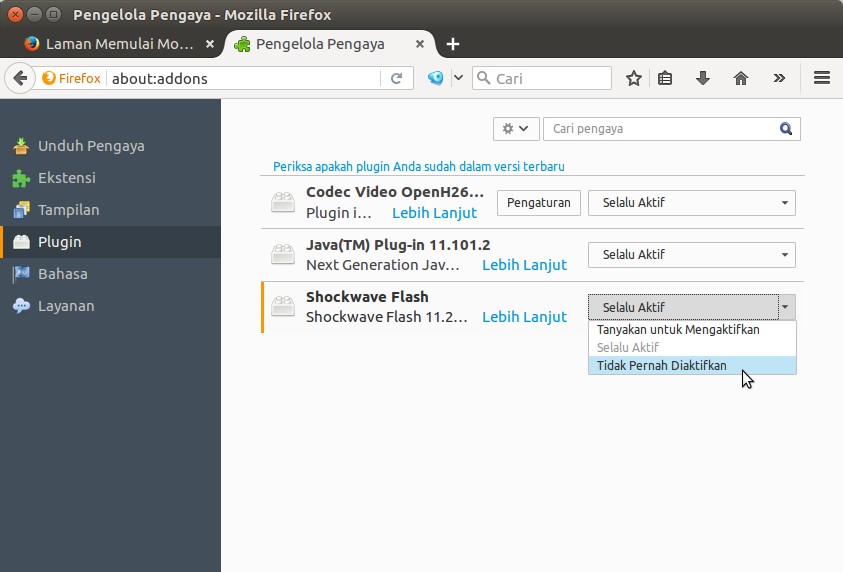This screenshot has width=843, height=572.
Task: Open Lebih Lanjut link for OpenH264 codec
Action: pos(434,213)
